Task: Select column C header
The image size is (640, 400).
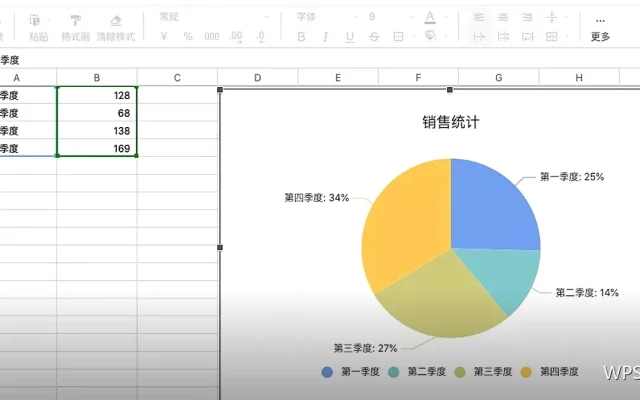Action: [x=177, y=78]
